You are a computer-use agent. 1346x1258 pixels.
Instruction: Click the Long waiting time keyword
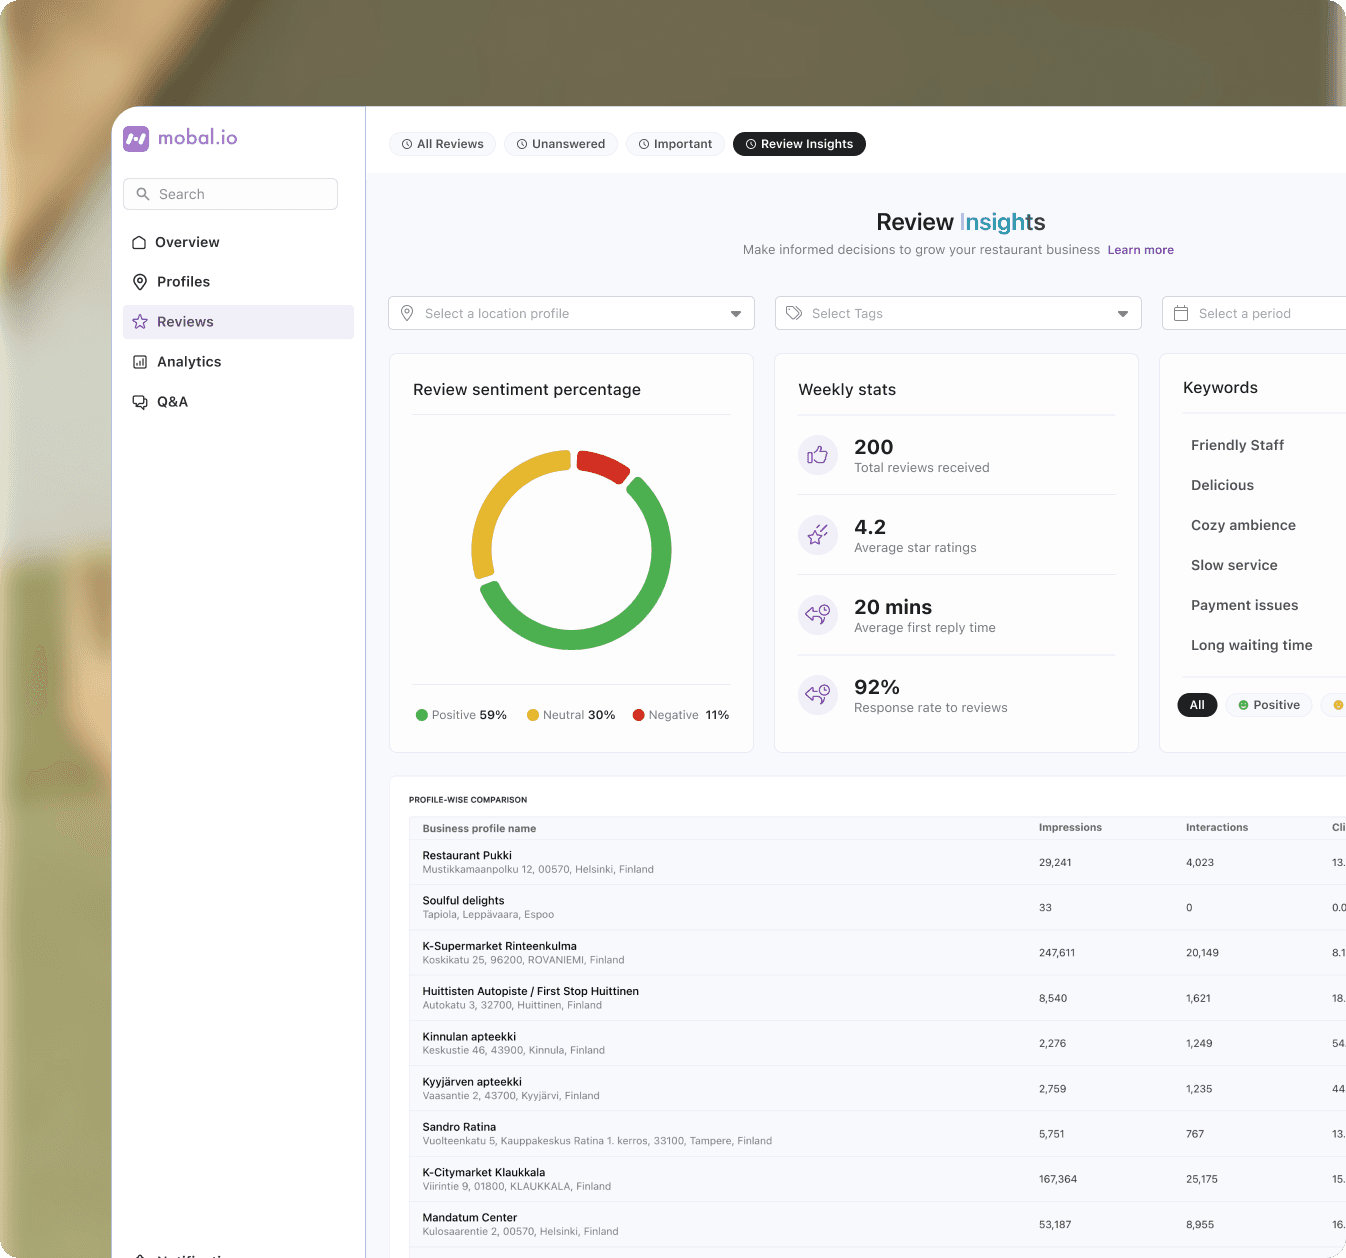click(x=1251, y=645)
